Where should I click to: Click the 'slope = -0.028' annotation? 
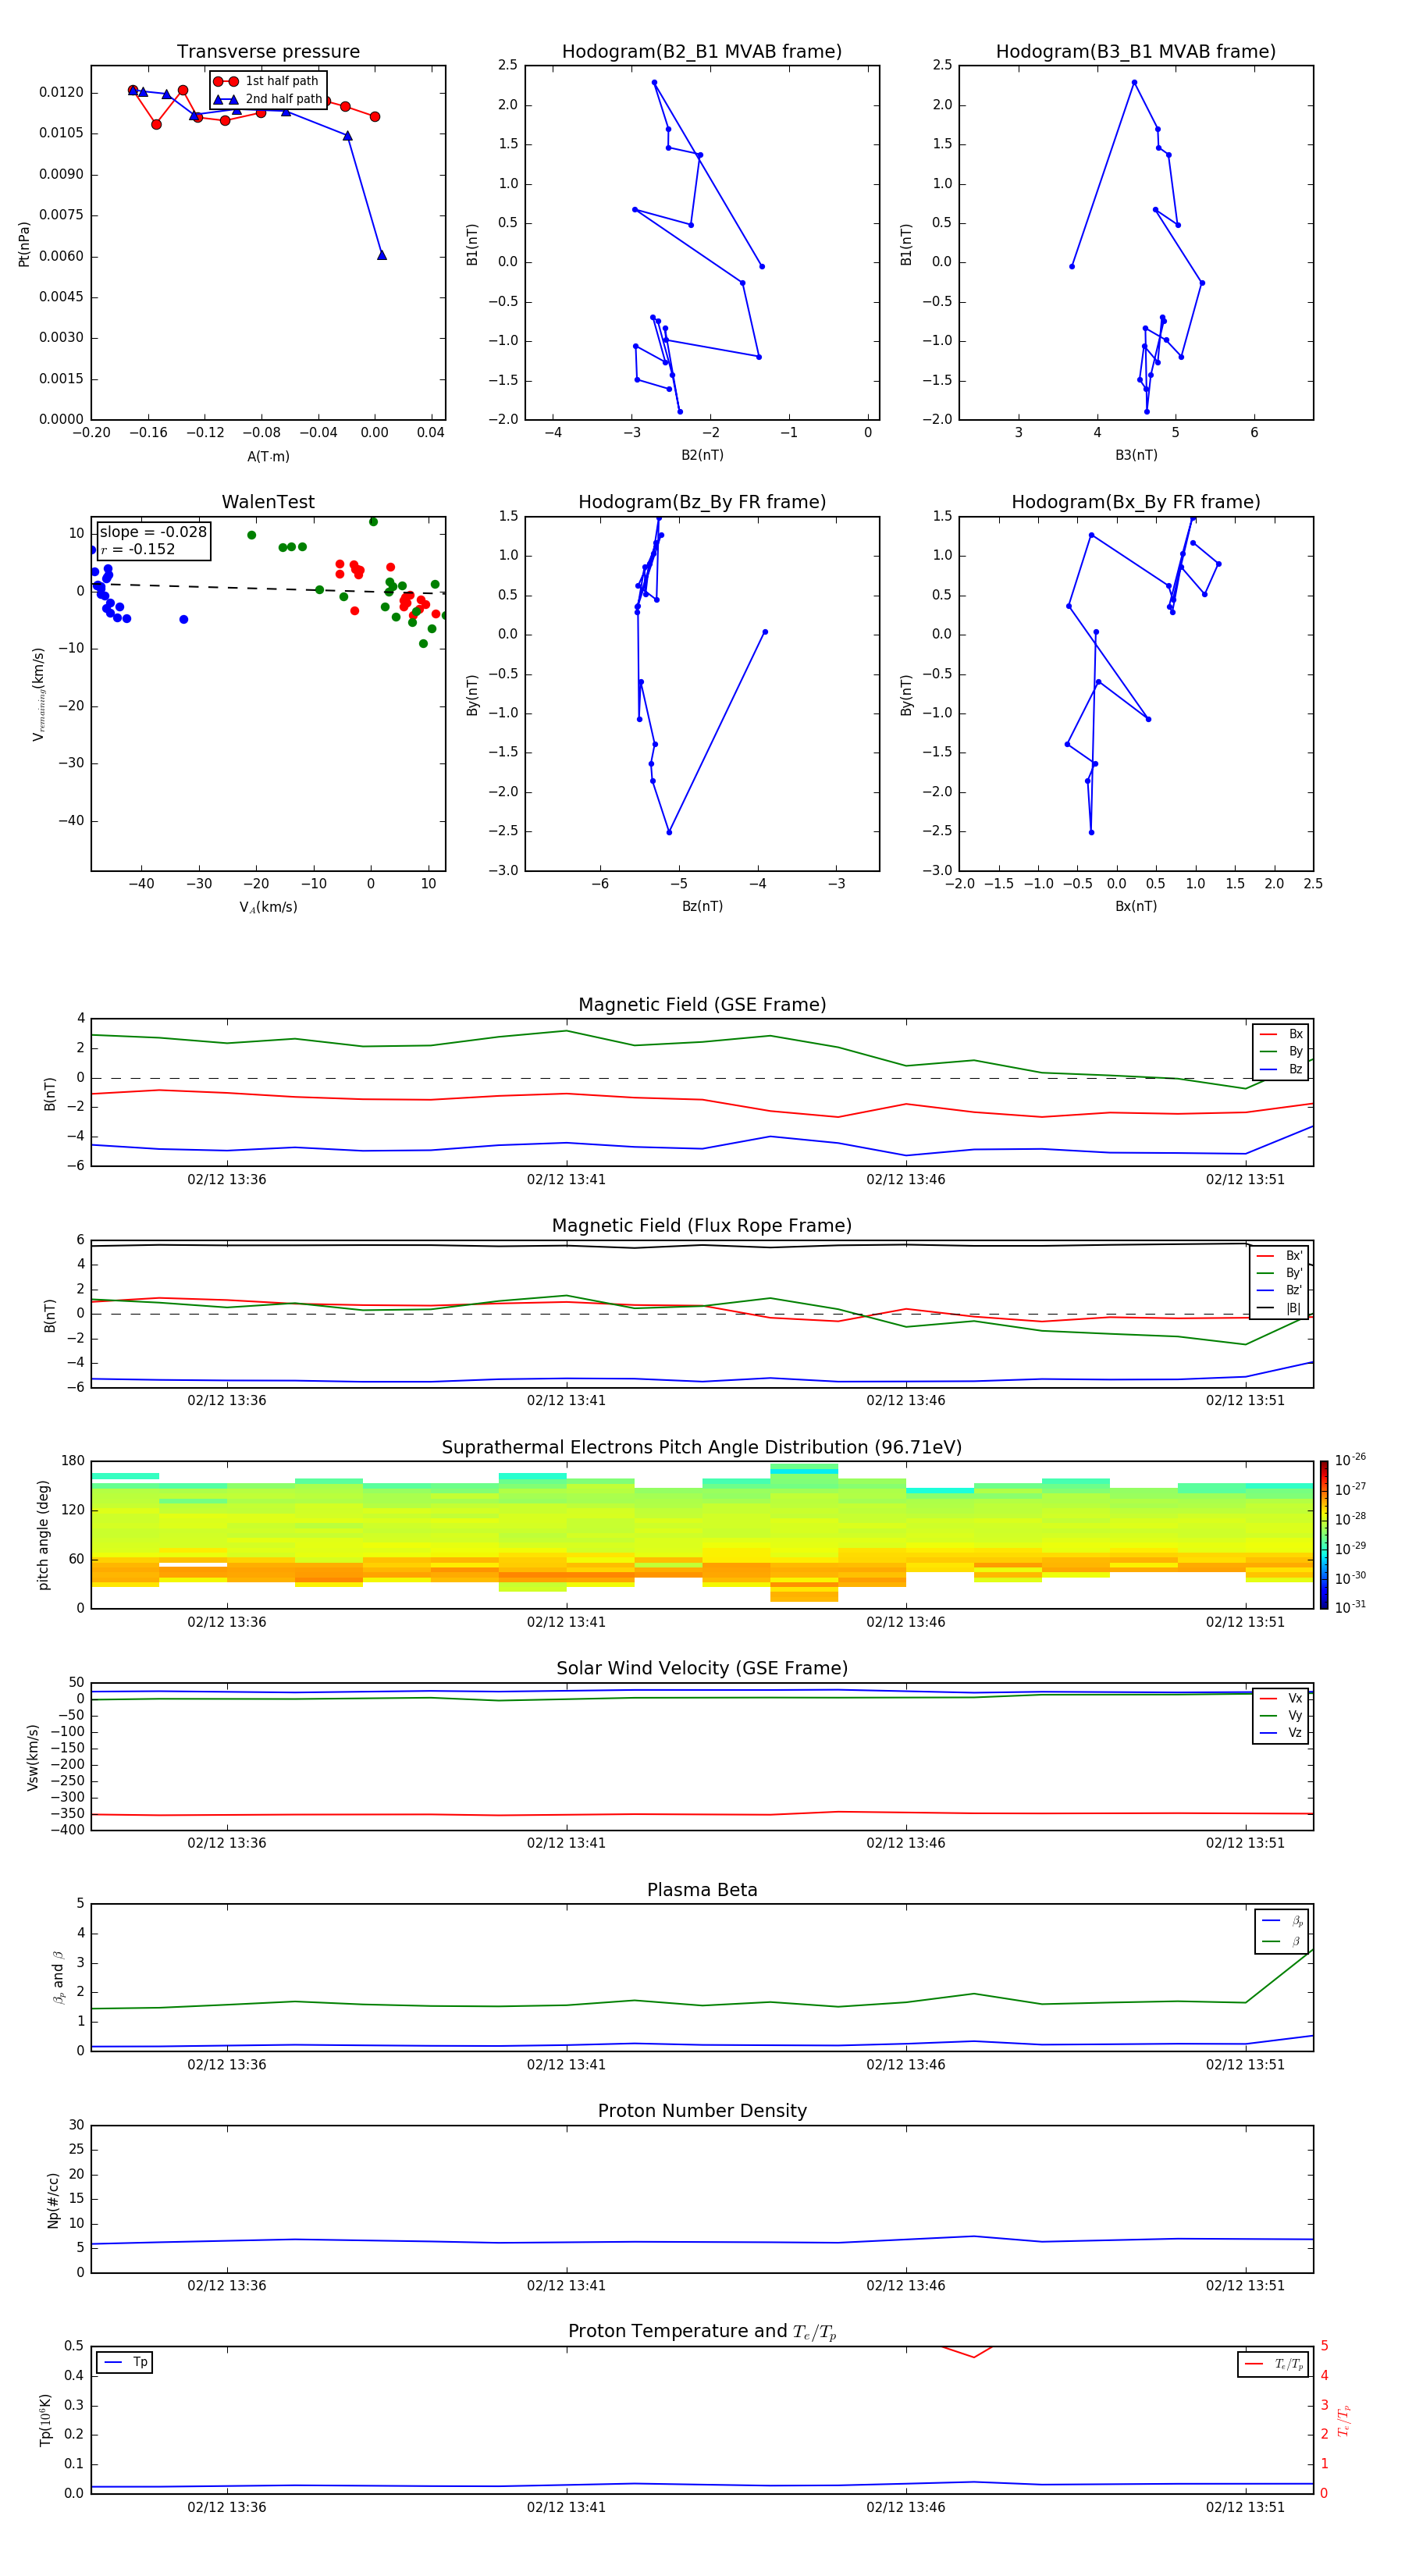pos(153,532)
